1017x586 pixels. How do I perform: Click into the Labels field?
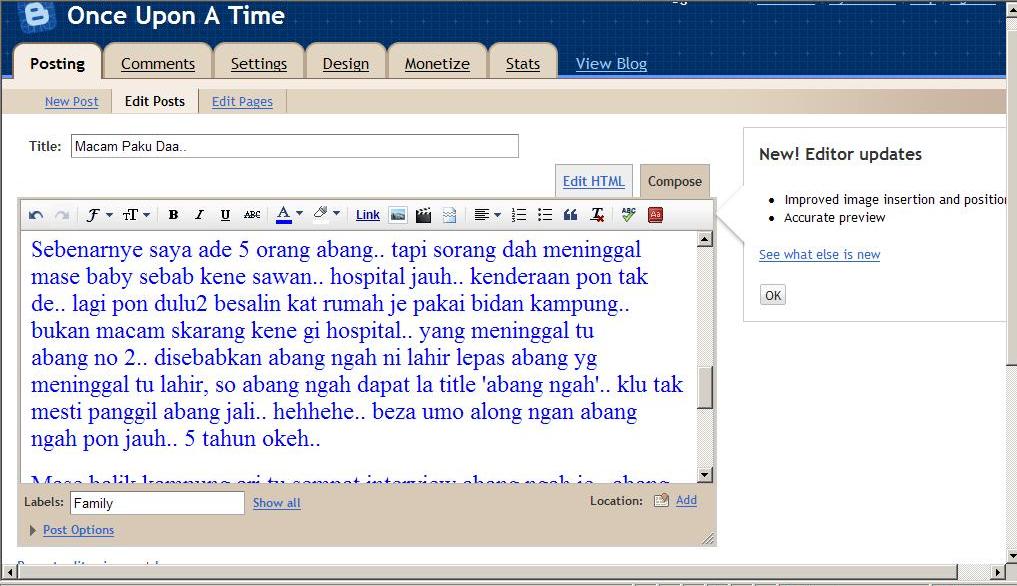pyautogui.click(x=157, y=503)
